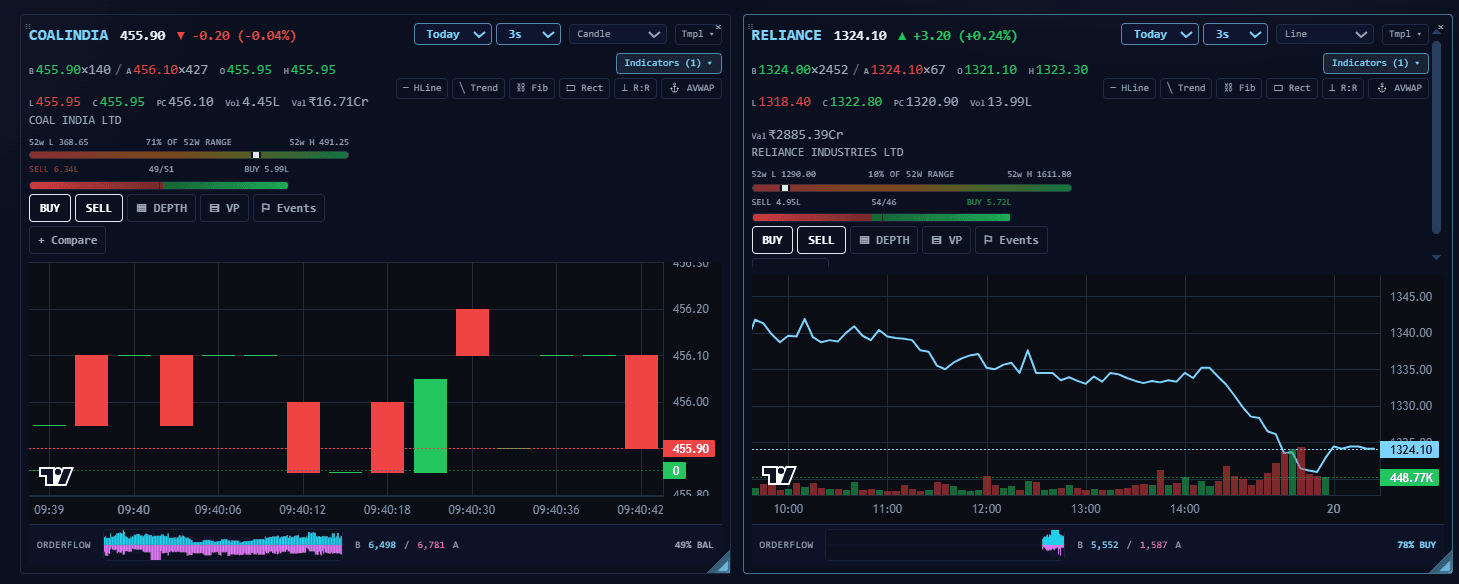Click COALINDIA sell/buy 49/51 ratio bar

click(159, 185)
